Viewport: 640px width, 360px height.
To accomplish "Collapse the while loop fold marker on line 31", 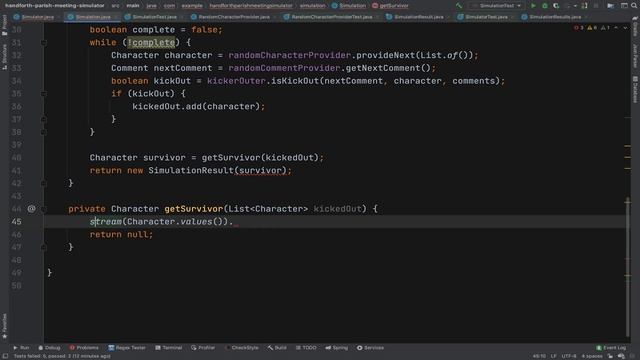I will 44,42.
